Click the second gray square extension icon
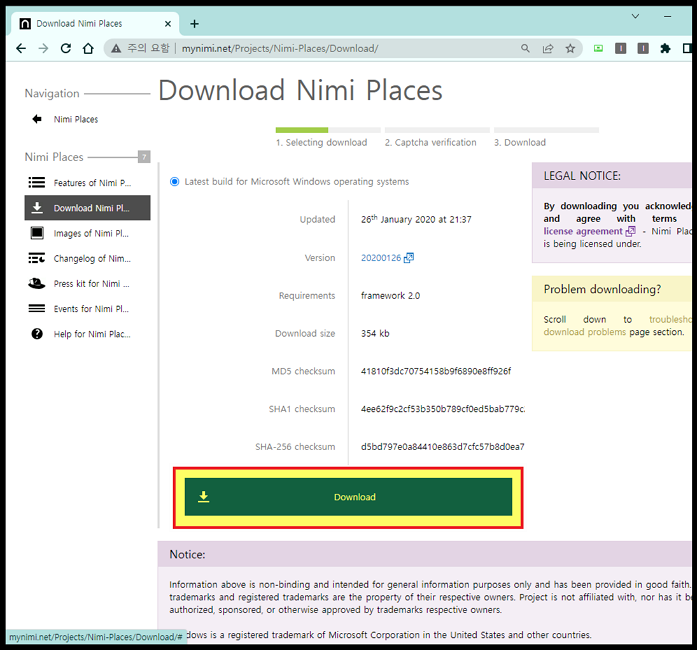The image size is (697, 650). tap(643, 48)
